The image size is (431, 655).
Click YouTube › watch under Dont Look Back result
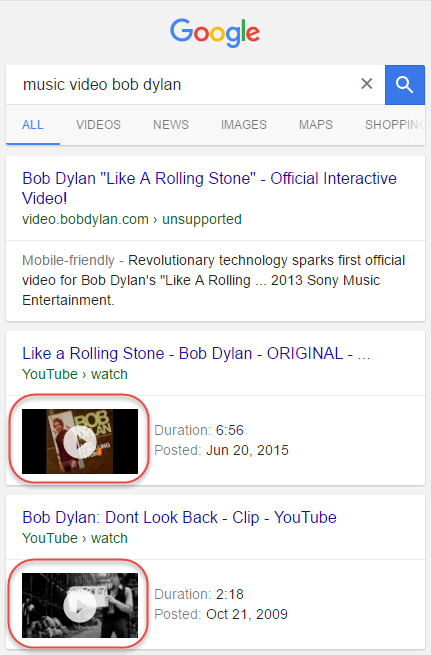(x=75, y=538)
